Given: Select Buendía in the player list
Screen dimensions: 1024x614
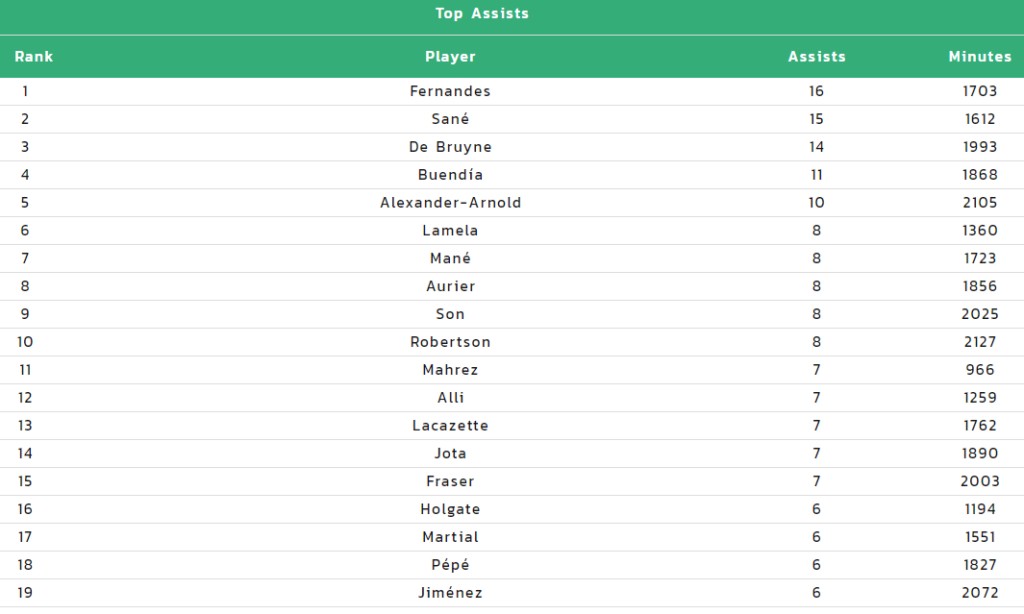Looking at the screenshot, I should [450, 175].
